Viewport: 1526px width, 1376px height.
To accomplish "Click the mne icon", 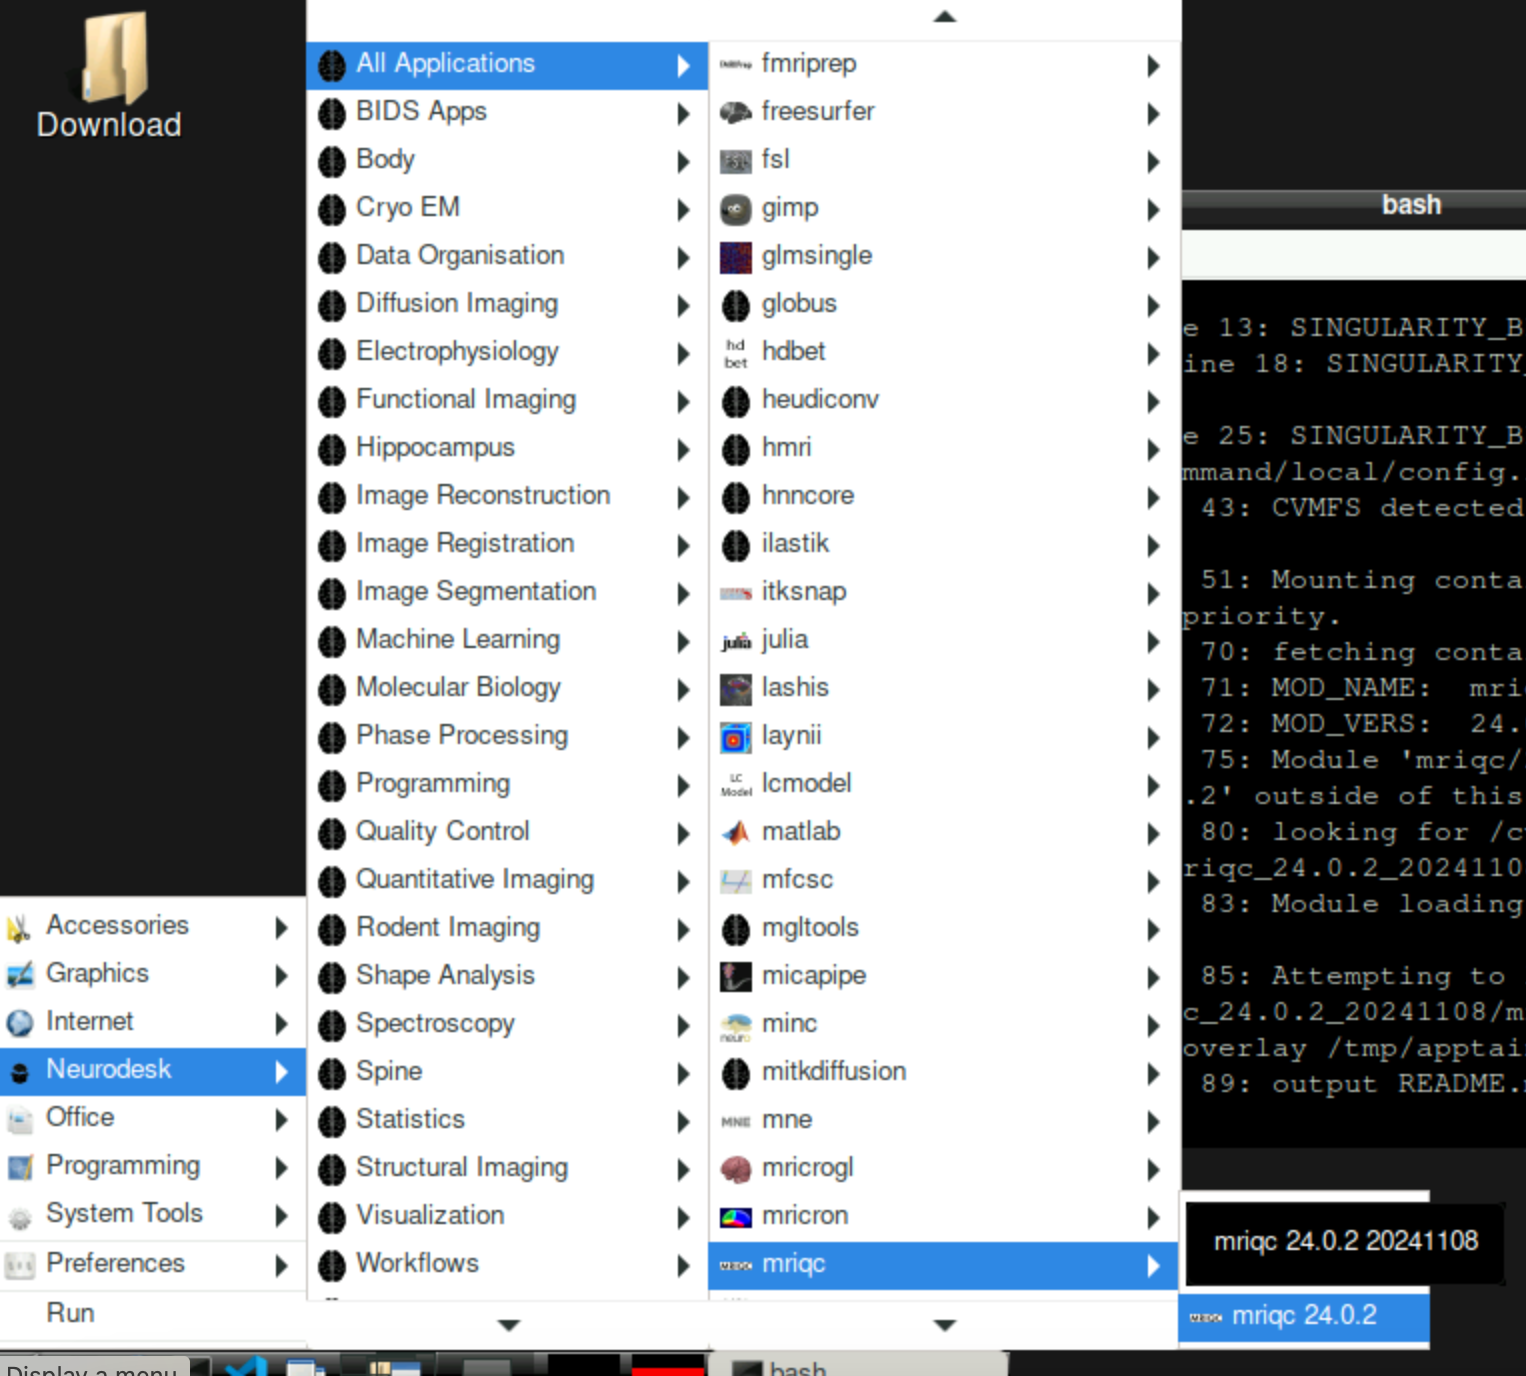I will pyautogui.click(x=735, y=1121).
